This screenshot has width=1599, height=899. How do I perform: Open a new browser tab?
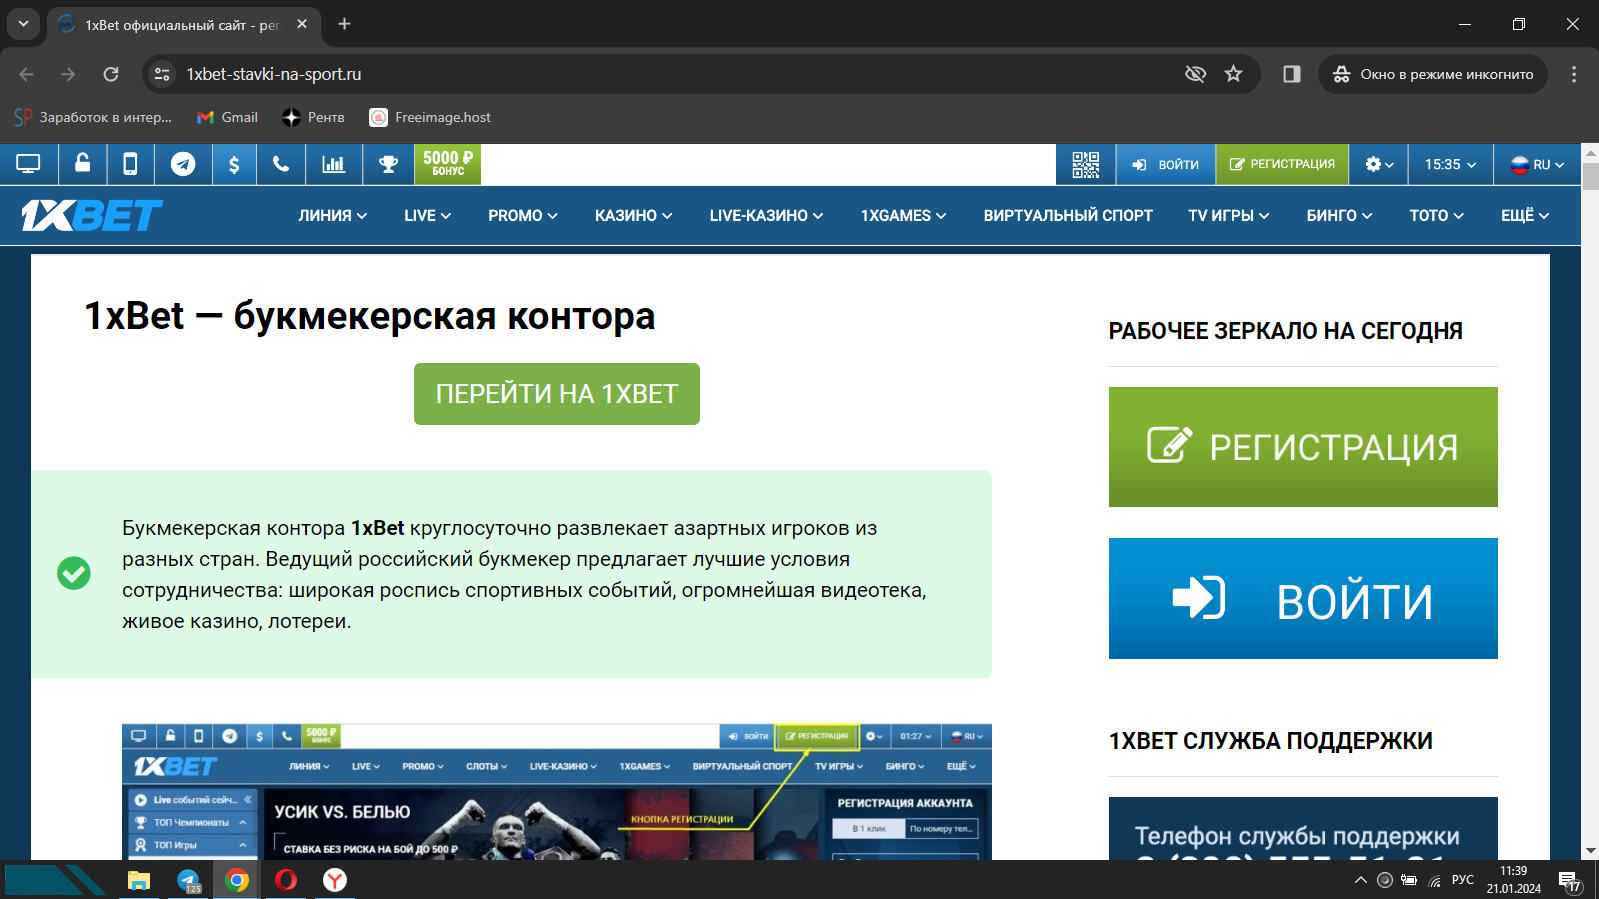point(344,24)
